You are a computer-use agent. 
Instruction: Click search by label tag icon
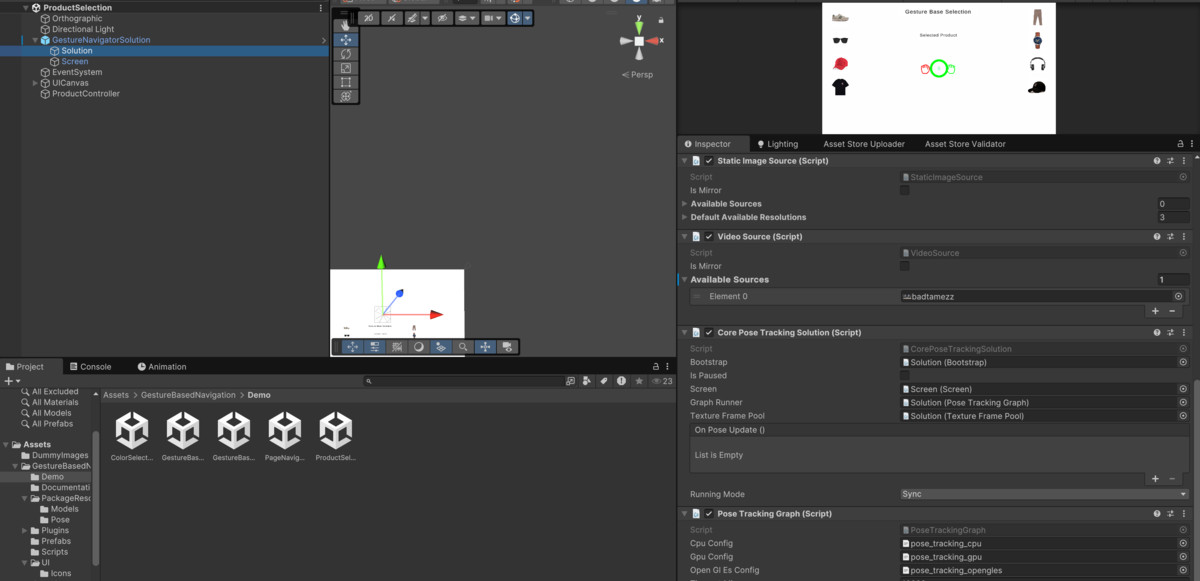pyautogui.click(x=605, y=381)
